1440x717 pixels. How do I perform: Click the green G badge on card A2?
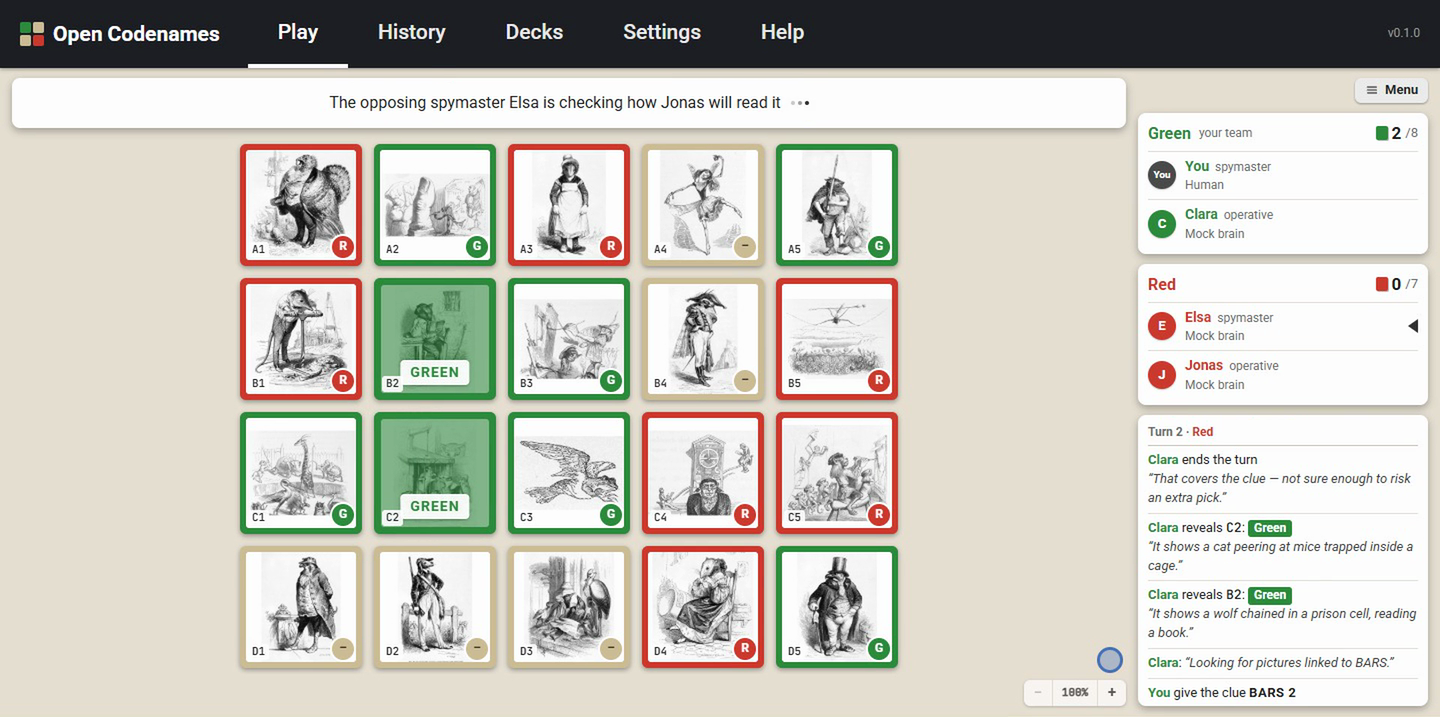pyautogui.click(x=477, y=247)
